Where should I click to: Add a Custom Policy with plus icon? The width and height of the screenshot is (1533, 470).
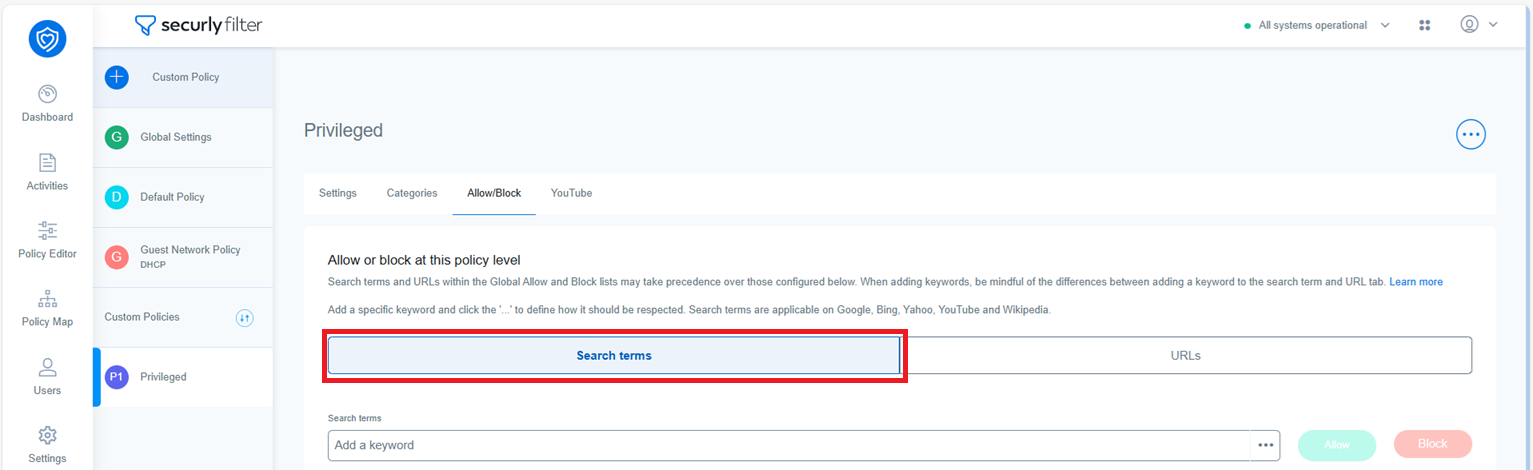(117, 77)
